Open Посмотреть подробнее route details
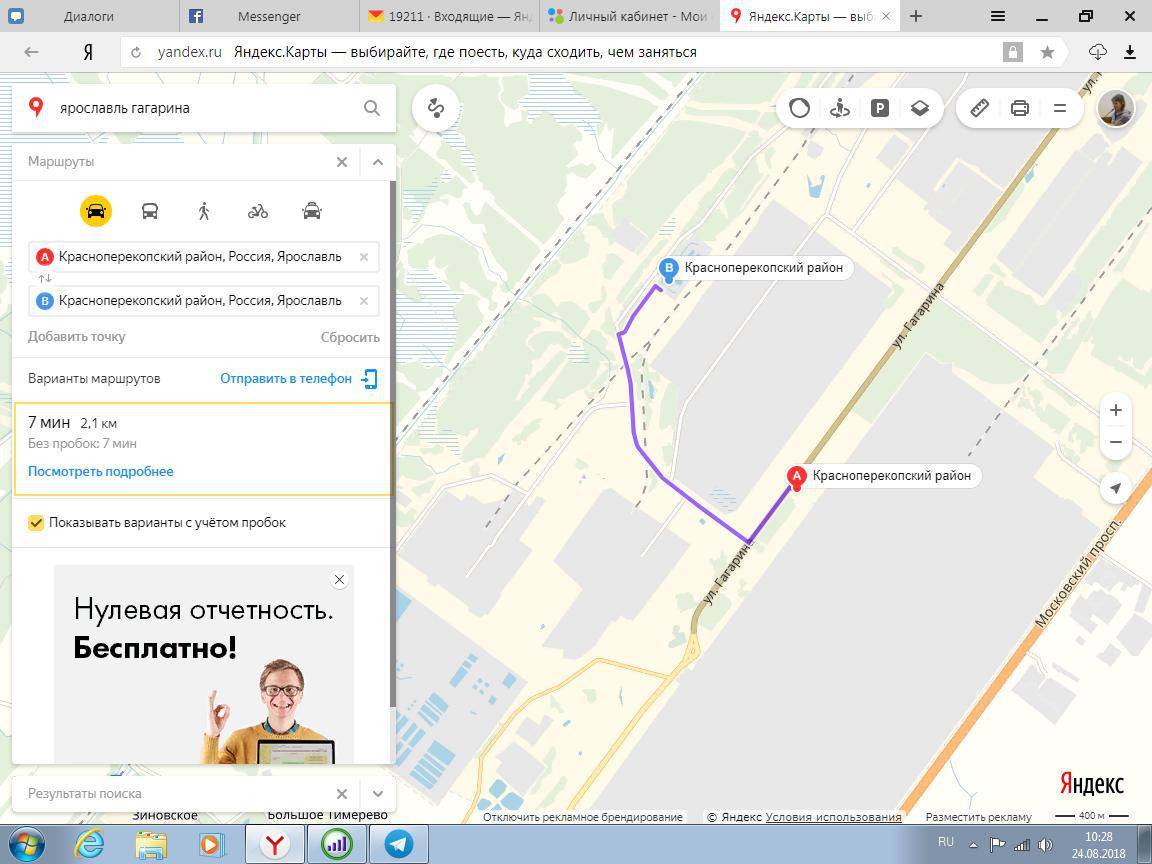This screenshot has height=864, width=1152. (101, 472)
